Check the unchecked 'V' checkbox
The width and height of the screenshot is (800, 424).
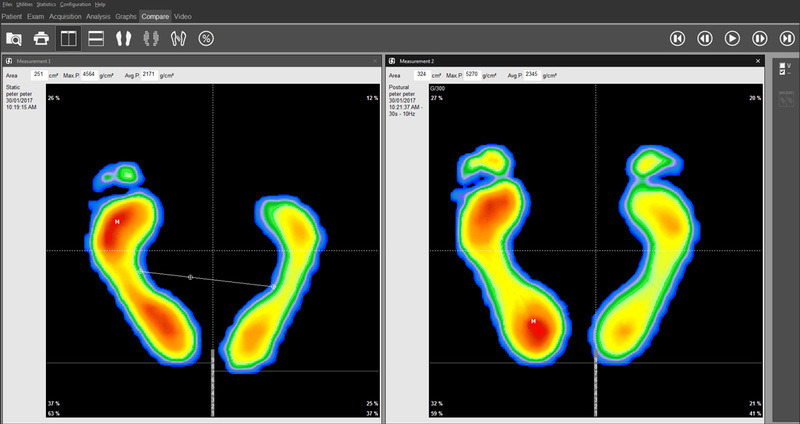(x=782, y=65)
